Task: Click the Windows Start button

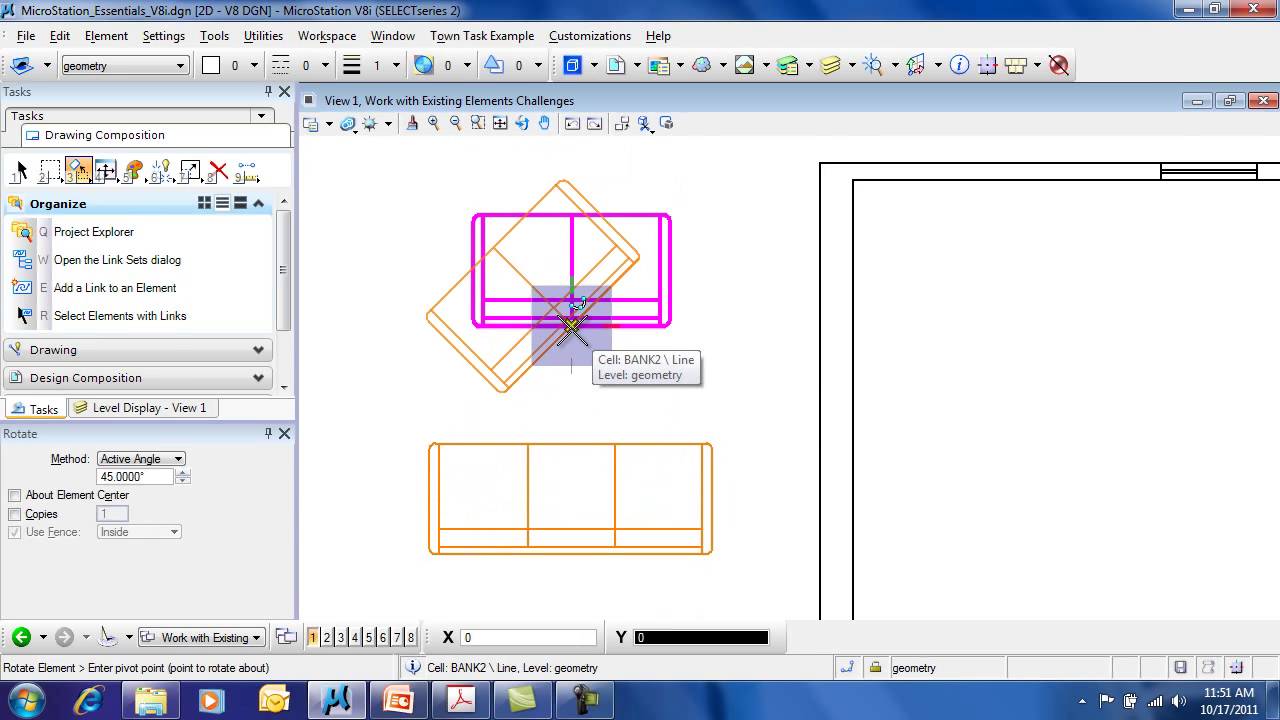Action: point(25,700)
